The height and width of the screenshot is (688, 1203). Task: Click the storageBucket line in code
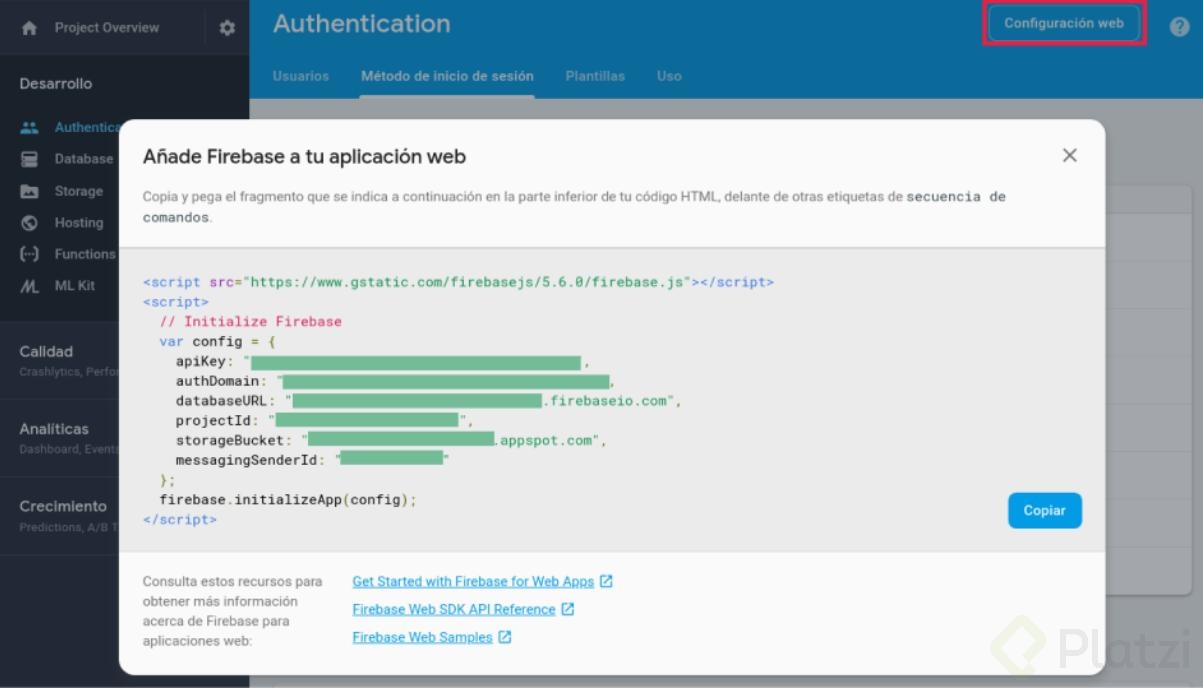click(391, 440)
